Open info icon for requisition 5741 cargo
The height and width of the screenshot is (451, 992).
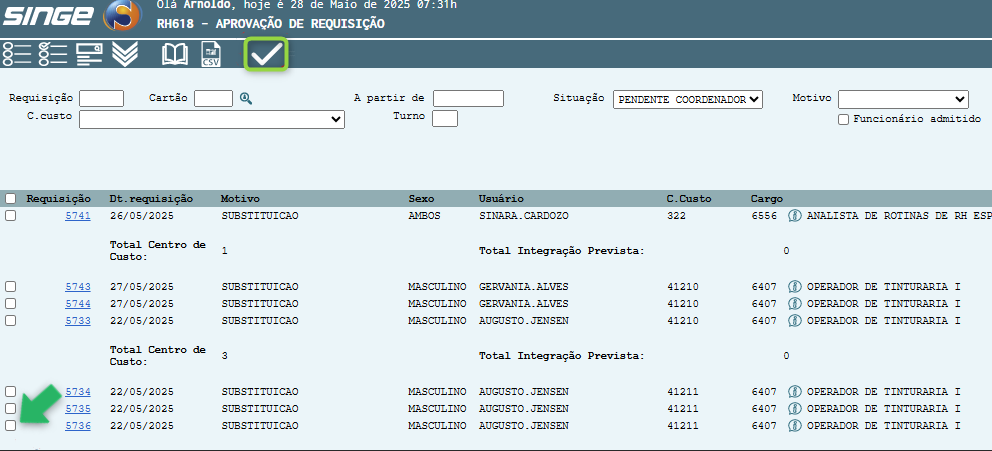click(x=796, y=215)
